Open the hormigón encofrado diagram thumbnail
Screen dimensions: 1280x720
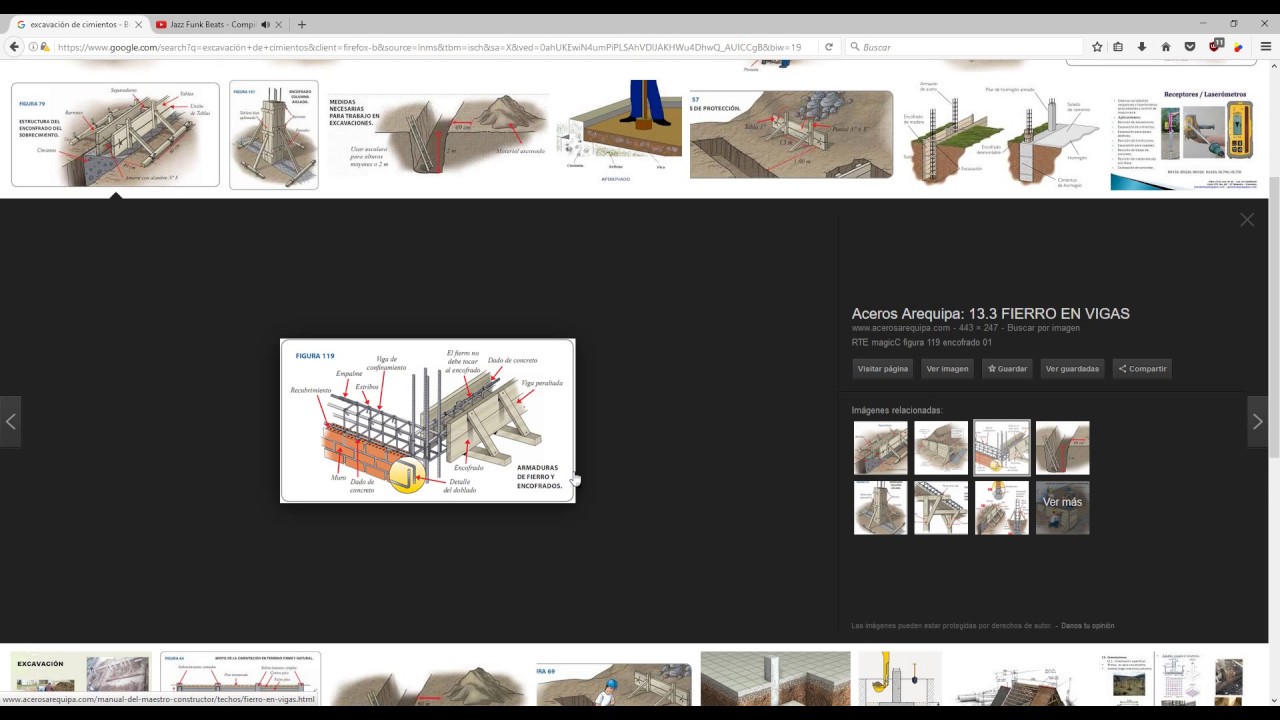pos(1002,135)
